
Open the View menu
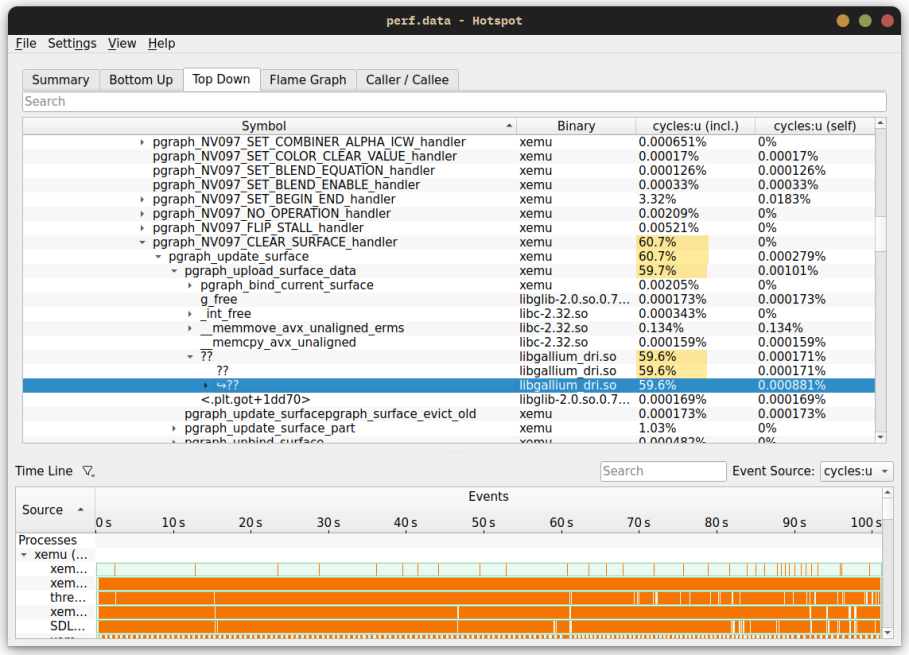coord(122,43)
